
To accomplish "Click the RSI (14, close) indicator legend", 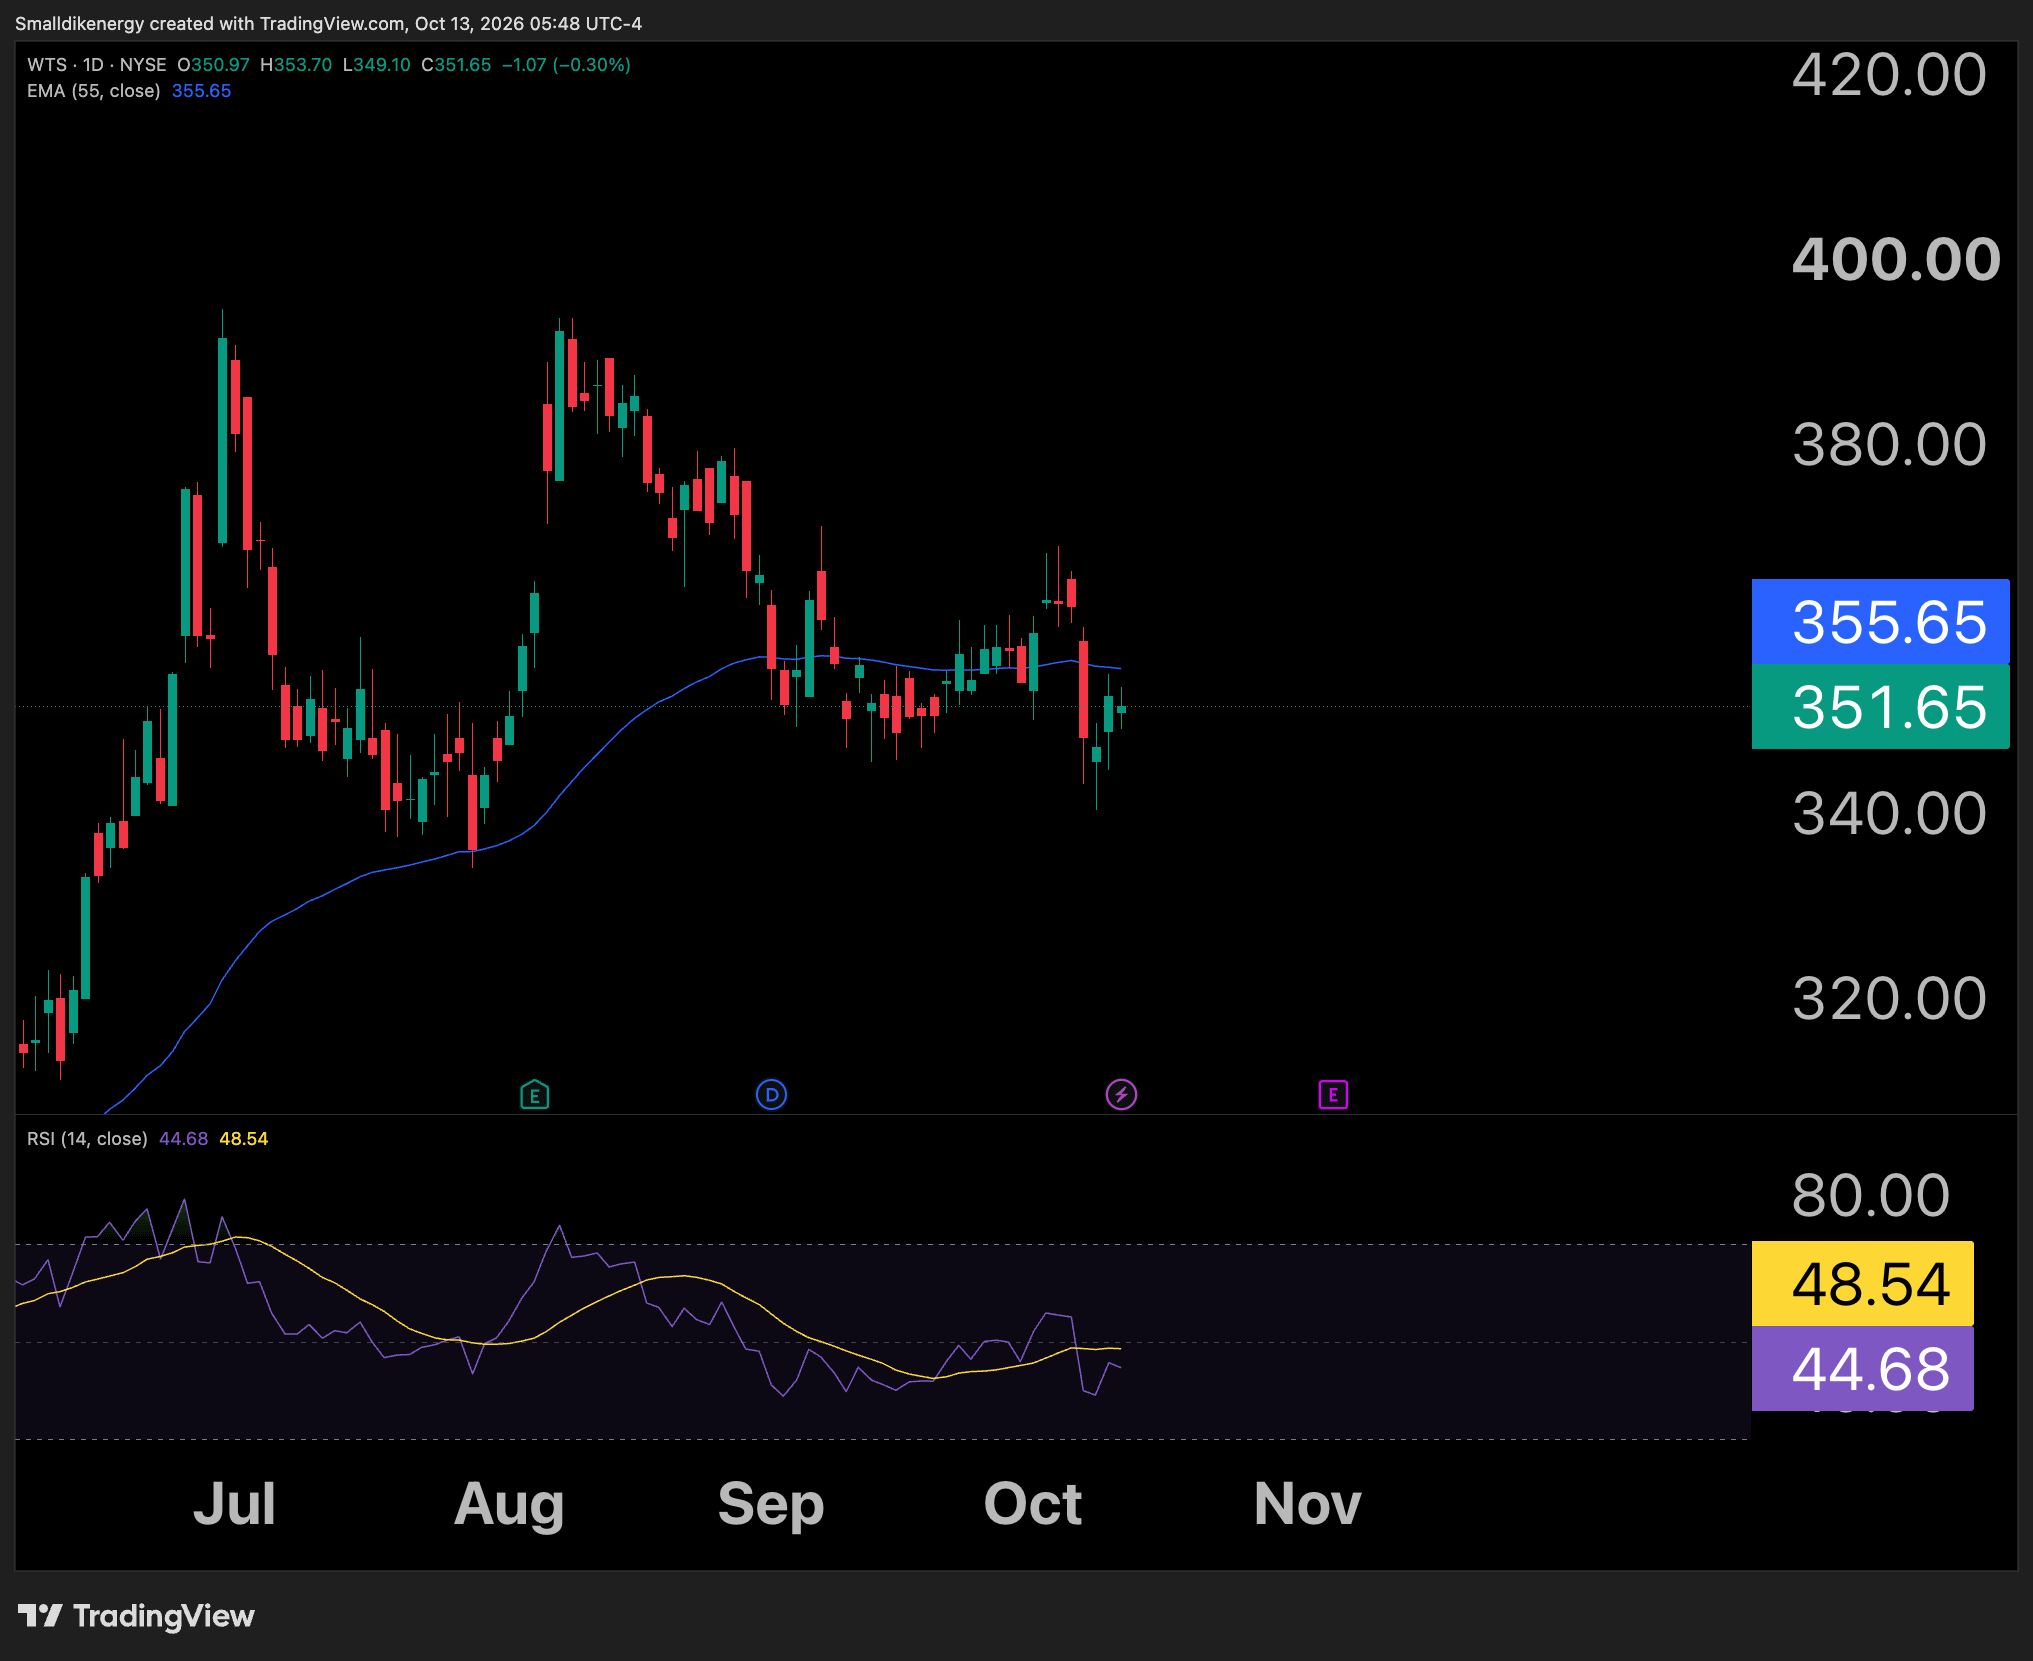I will 87,1139.
